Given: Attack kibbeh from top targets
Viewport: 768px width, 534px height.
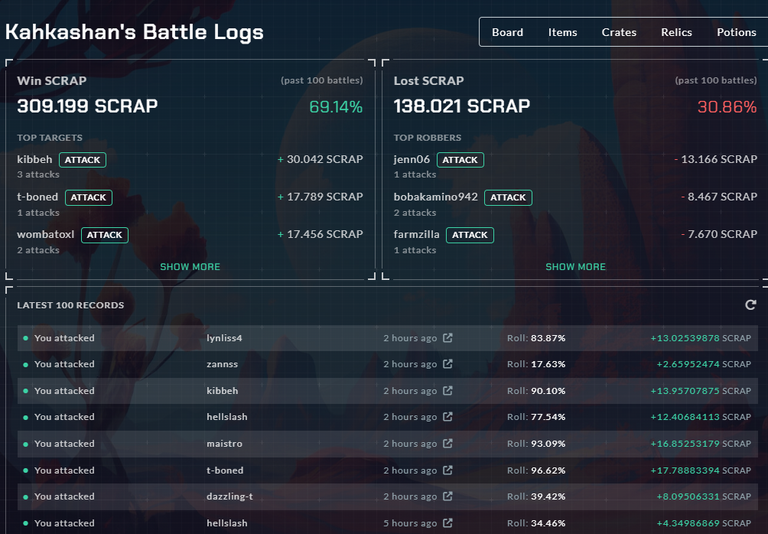Looking at the screenshot, I should (x=82, y=160).
